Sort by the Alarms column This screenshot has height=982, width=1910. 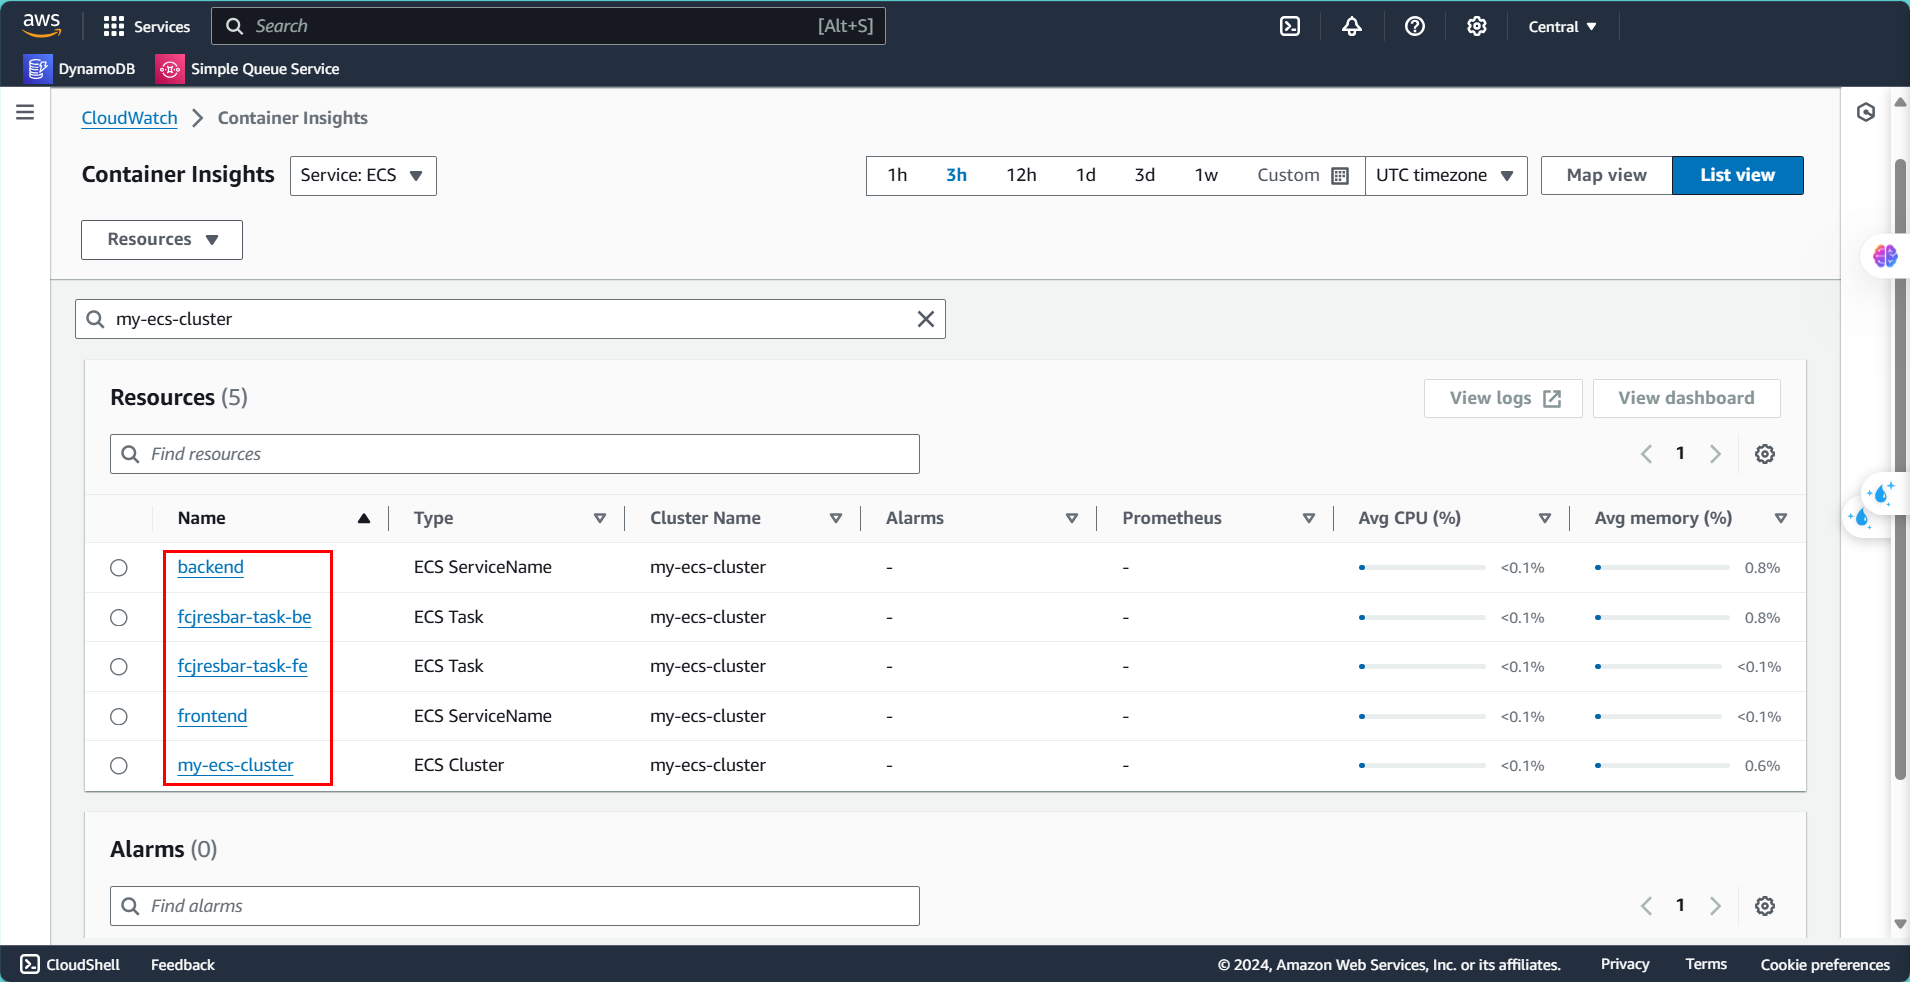[x=1072, y=518]
